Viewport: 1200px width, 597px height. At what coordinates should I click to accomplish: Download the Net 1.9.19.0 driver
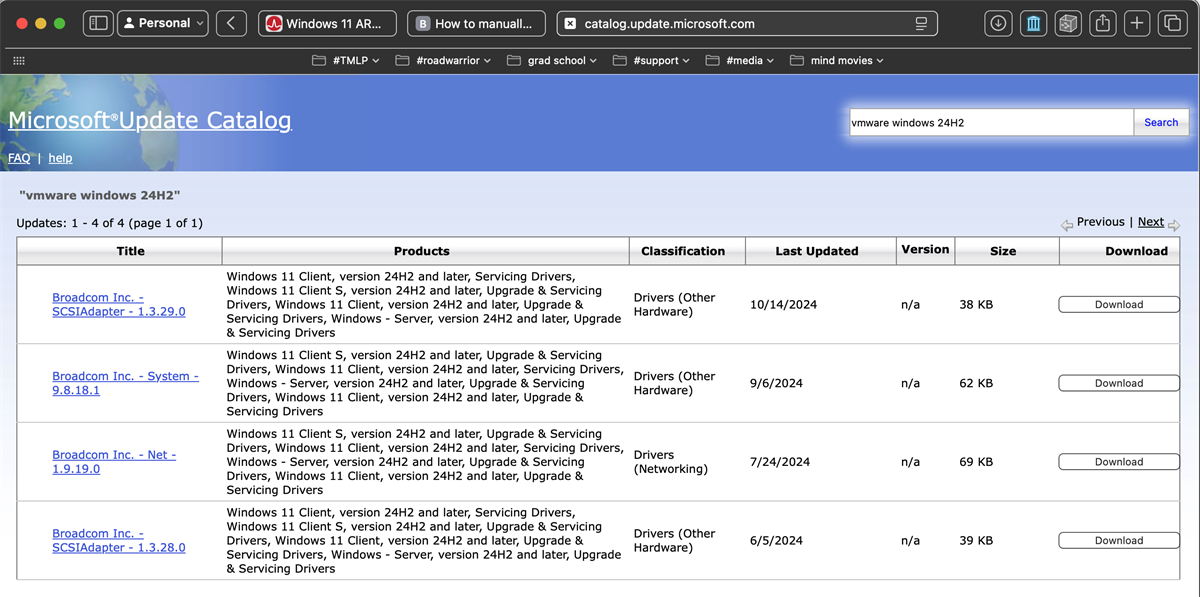(x=1119, y=462)
